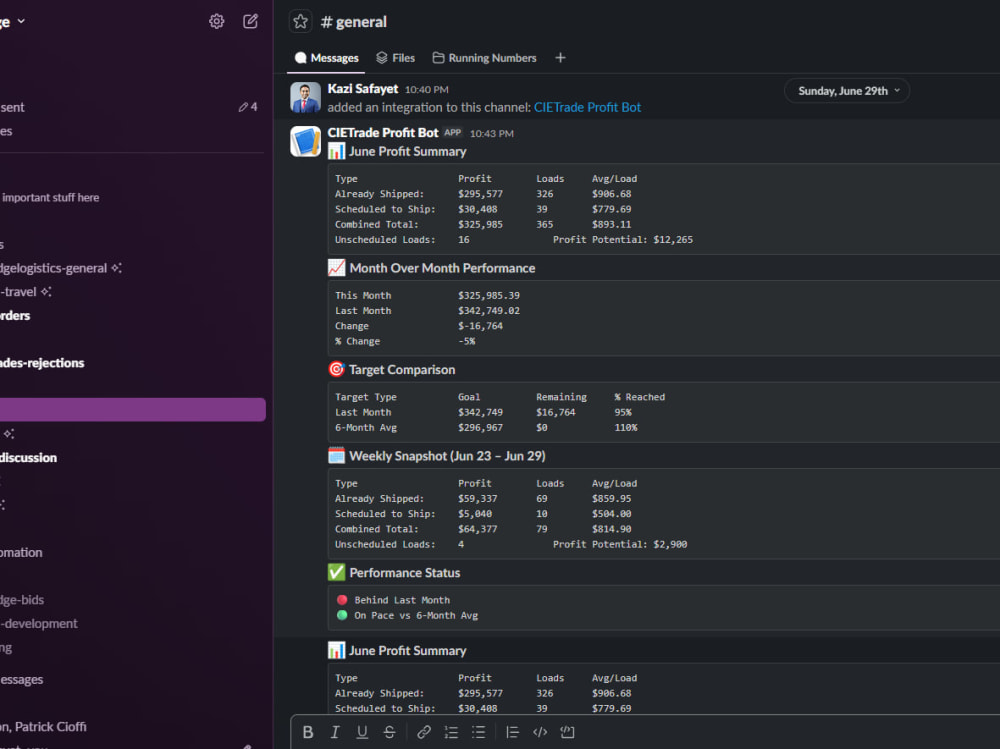
Task: Expand the workspace name dropdown chevron
Action: (x=21, y=21)
